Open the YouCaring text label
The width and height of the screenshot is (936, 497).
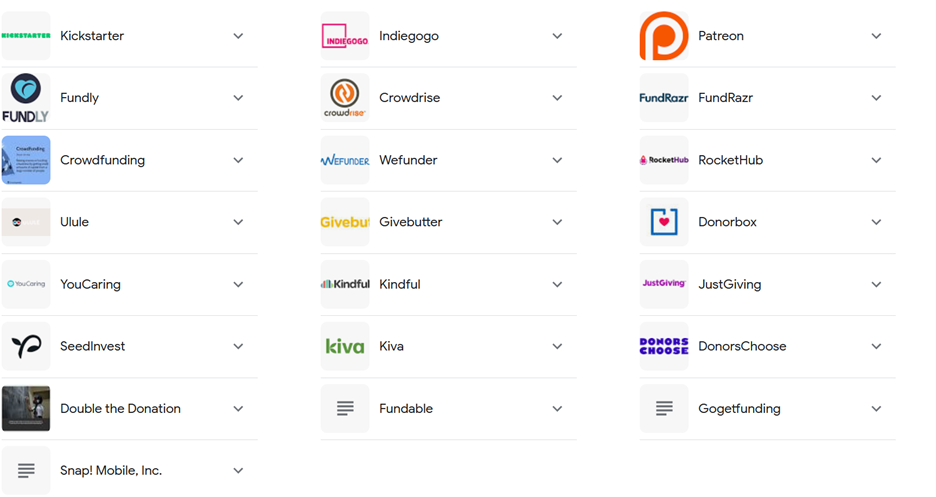(x=90, y=285)
